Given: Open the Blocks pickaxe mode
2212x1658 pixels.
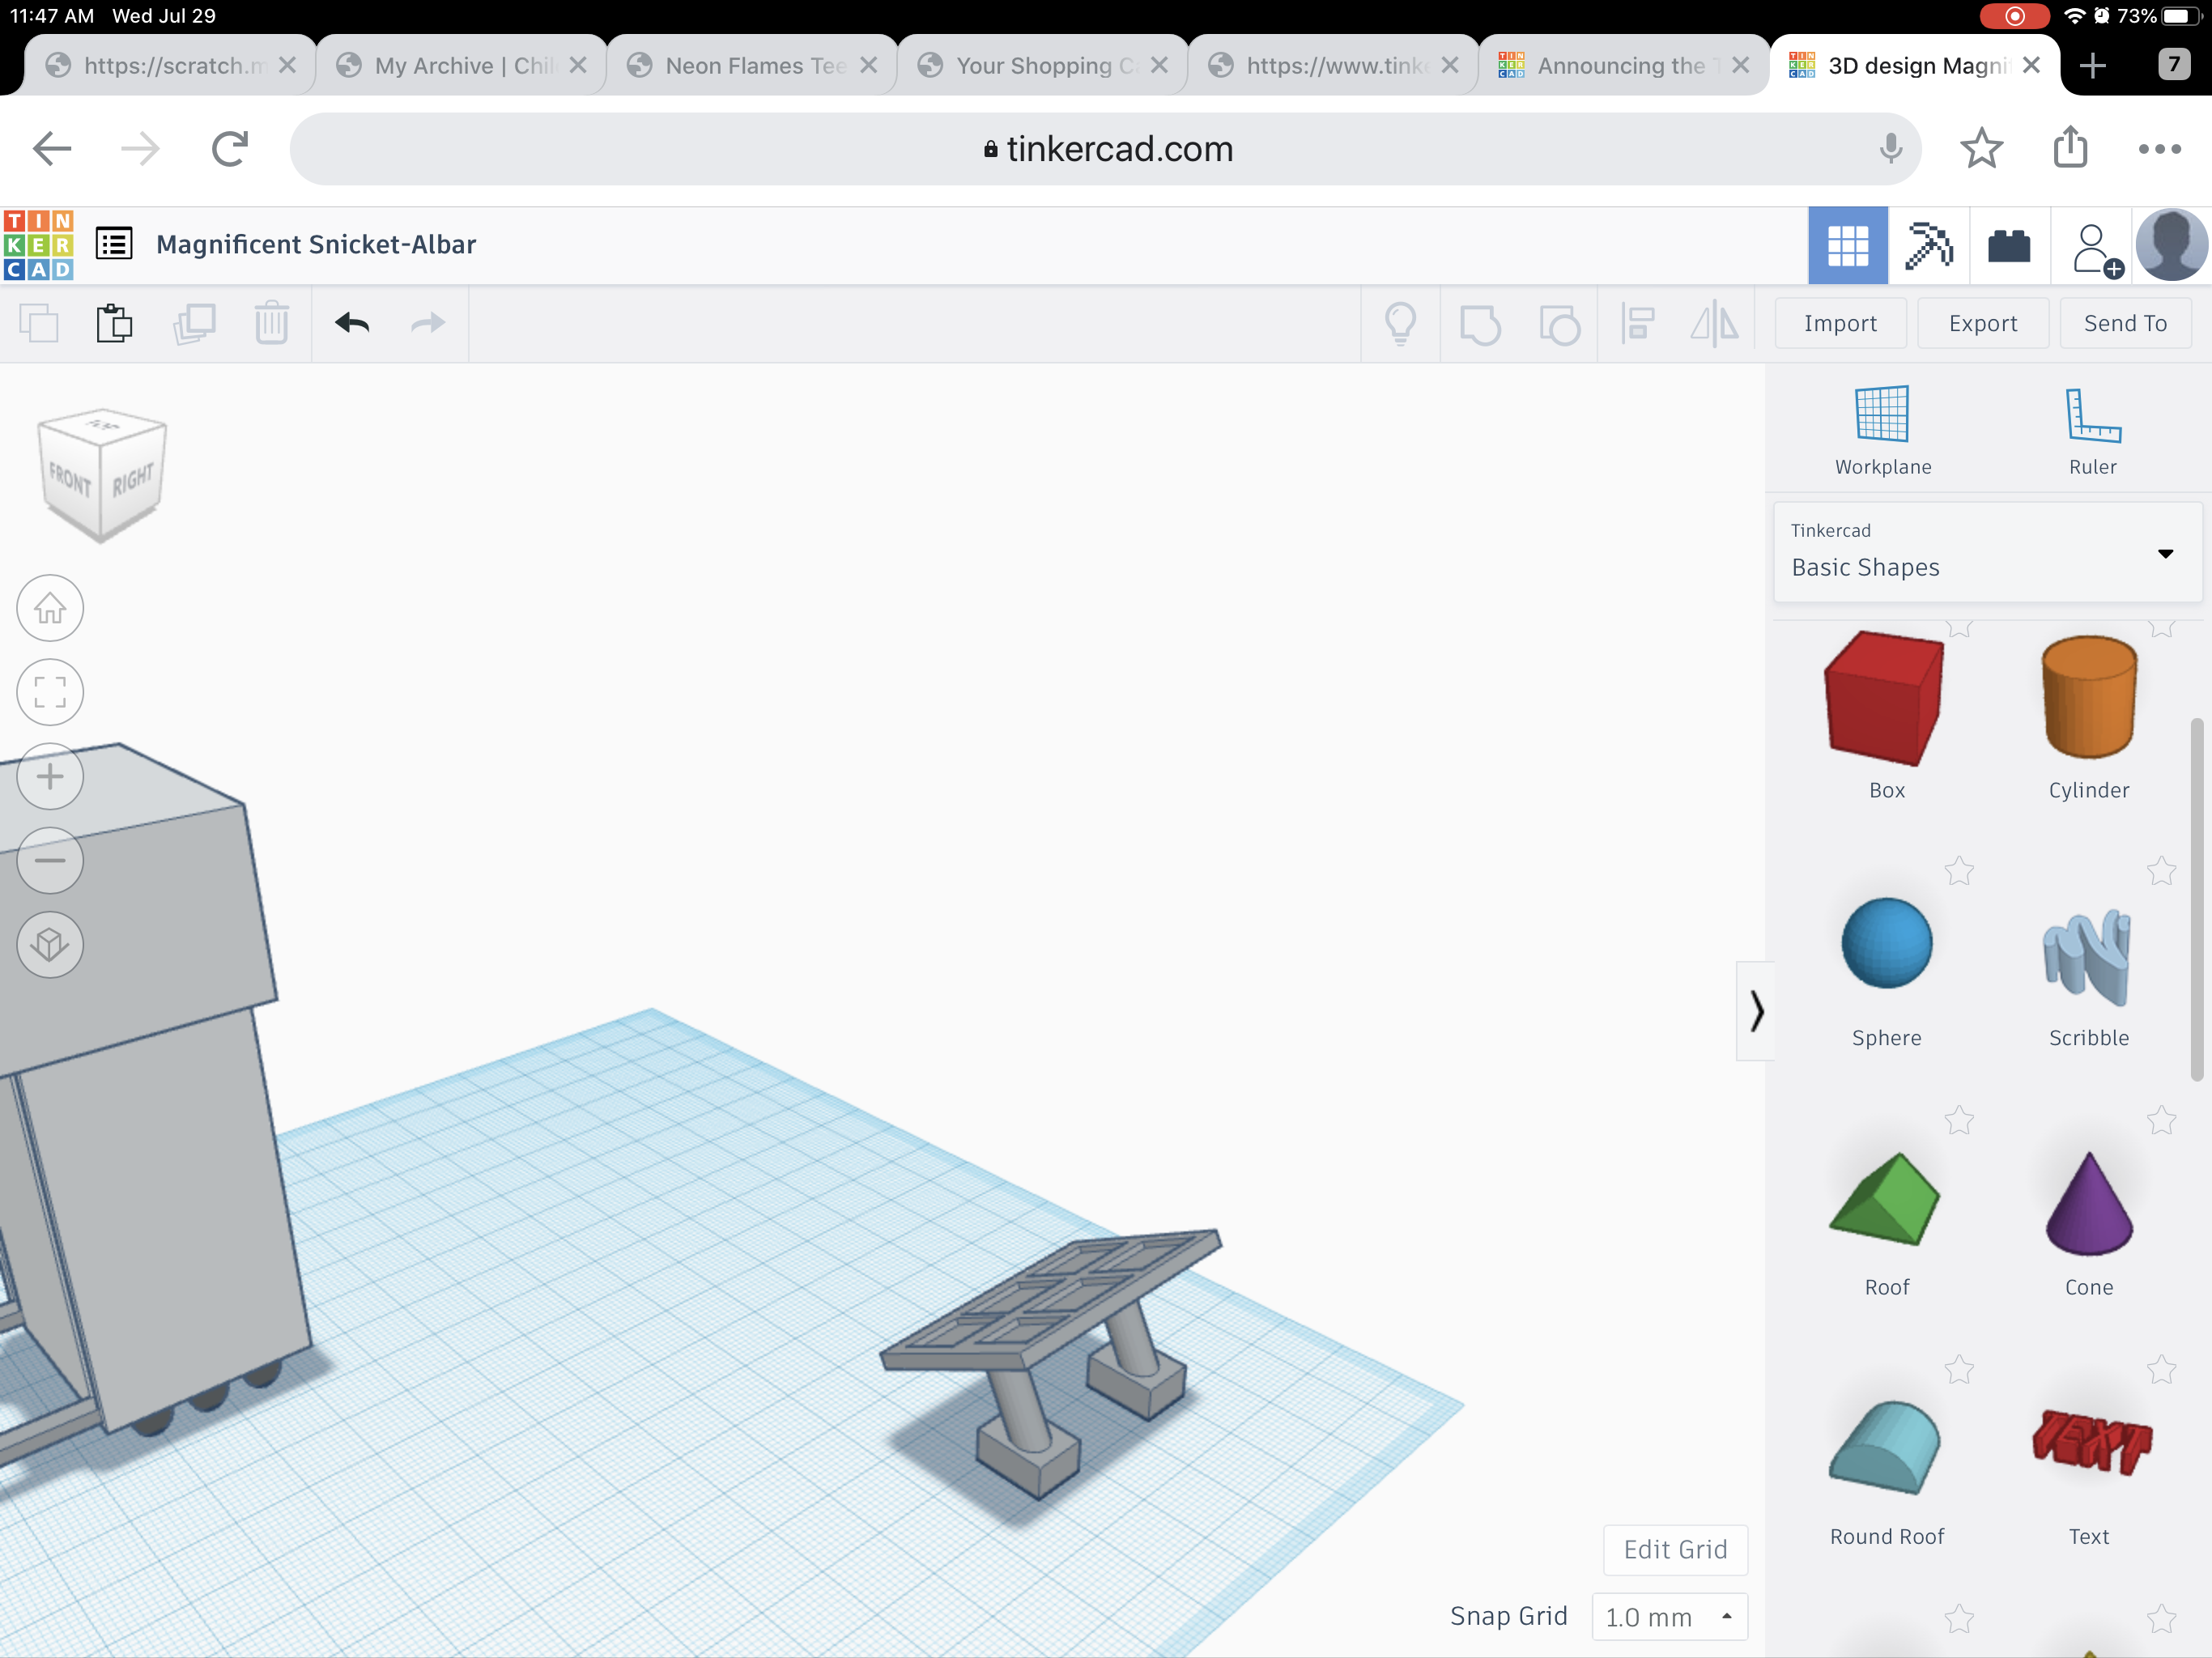Looking at the screenshot, I should pos(1928,245).
